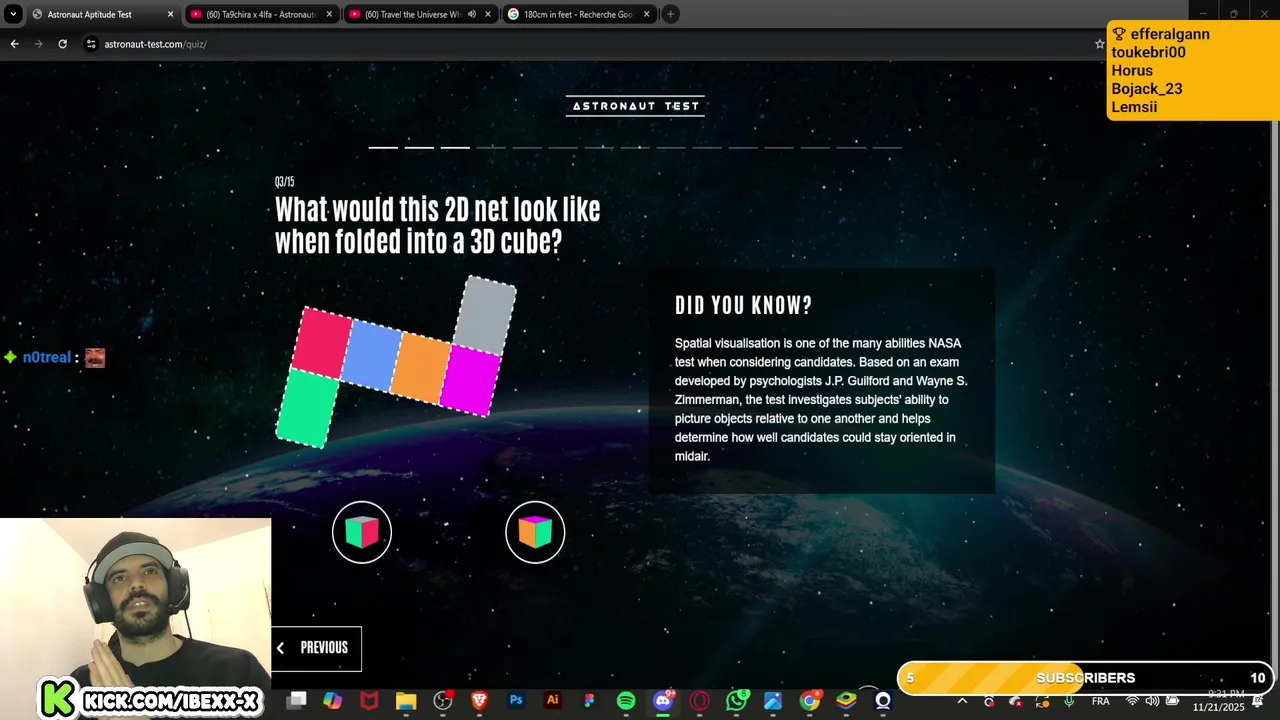Open Copilot from the taskbar
The image size is (1280, 720).
point(333,701)
